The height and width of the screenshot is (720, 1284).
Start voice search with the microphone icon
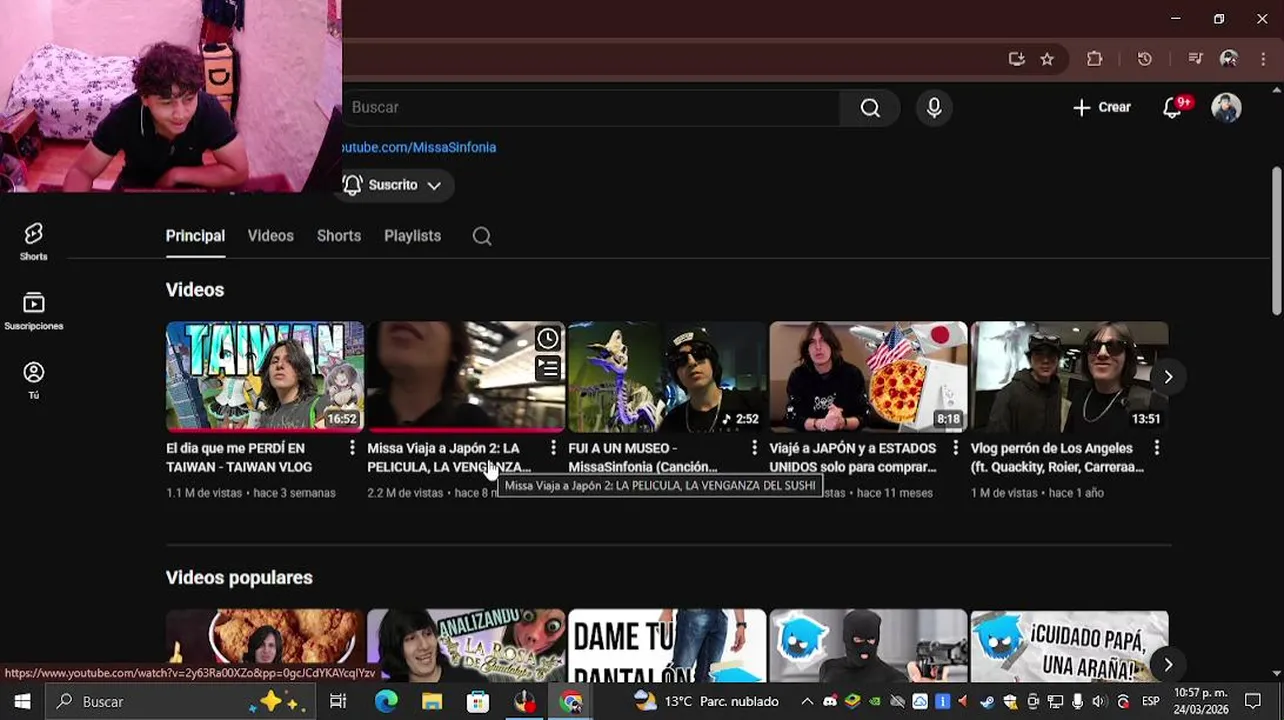[x=934, y=107]
